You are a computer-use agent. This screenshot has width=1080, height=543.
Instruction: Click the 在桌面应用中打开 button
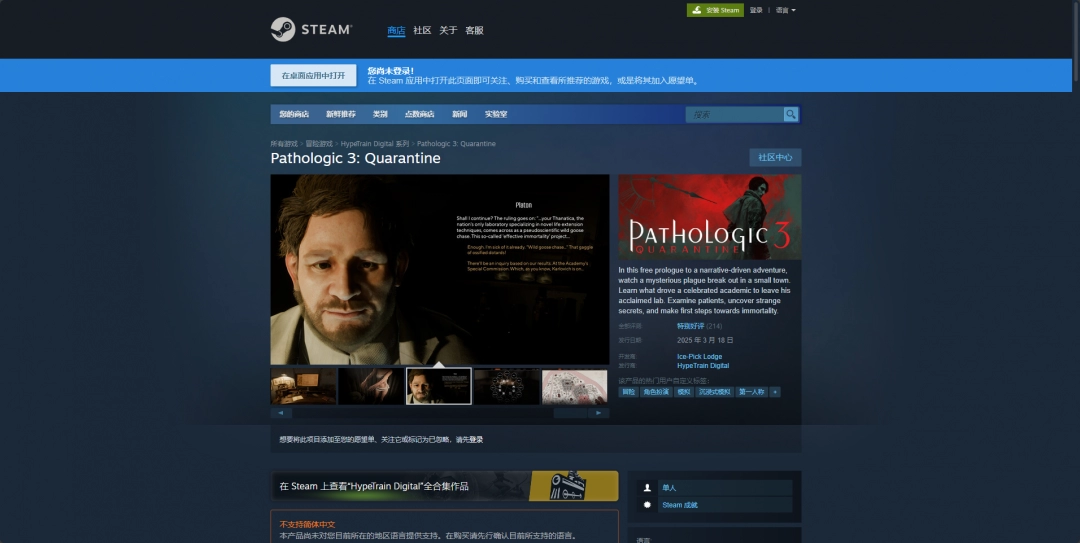[313, 75]
